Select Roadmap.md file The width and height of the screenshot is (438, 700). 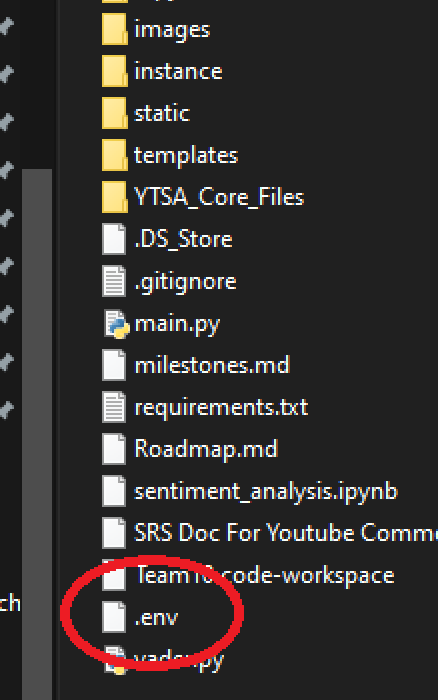206,449
